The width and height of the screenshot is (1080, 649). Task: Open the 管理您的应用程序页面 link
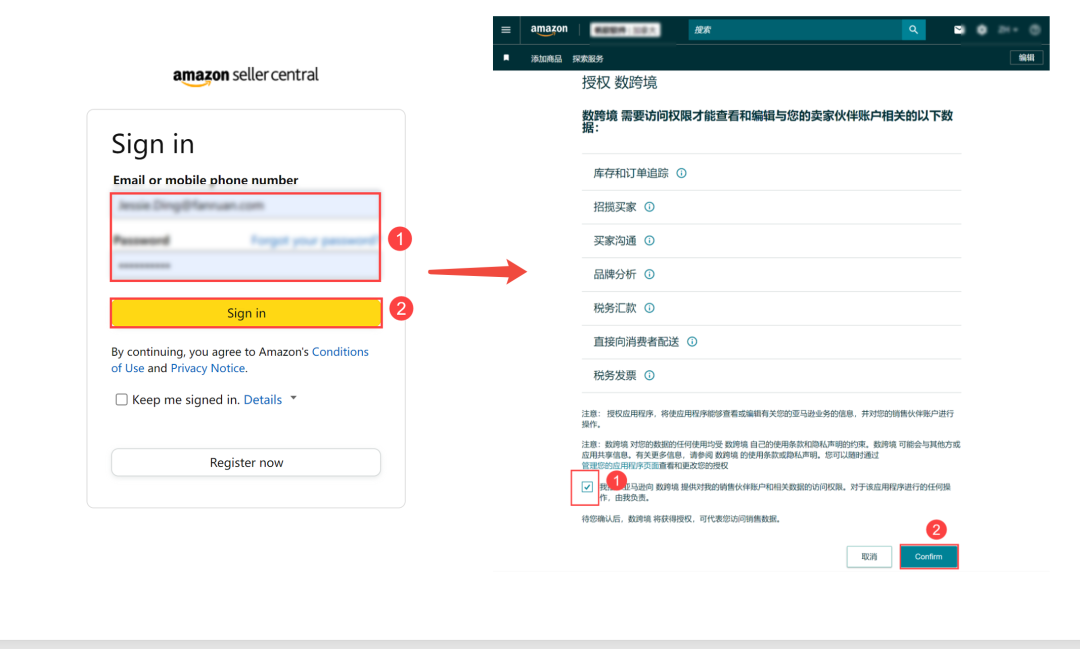click(x=620, y=466)
